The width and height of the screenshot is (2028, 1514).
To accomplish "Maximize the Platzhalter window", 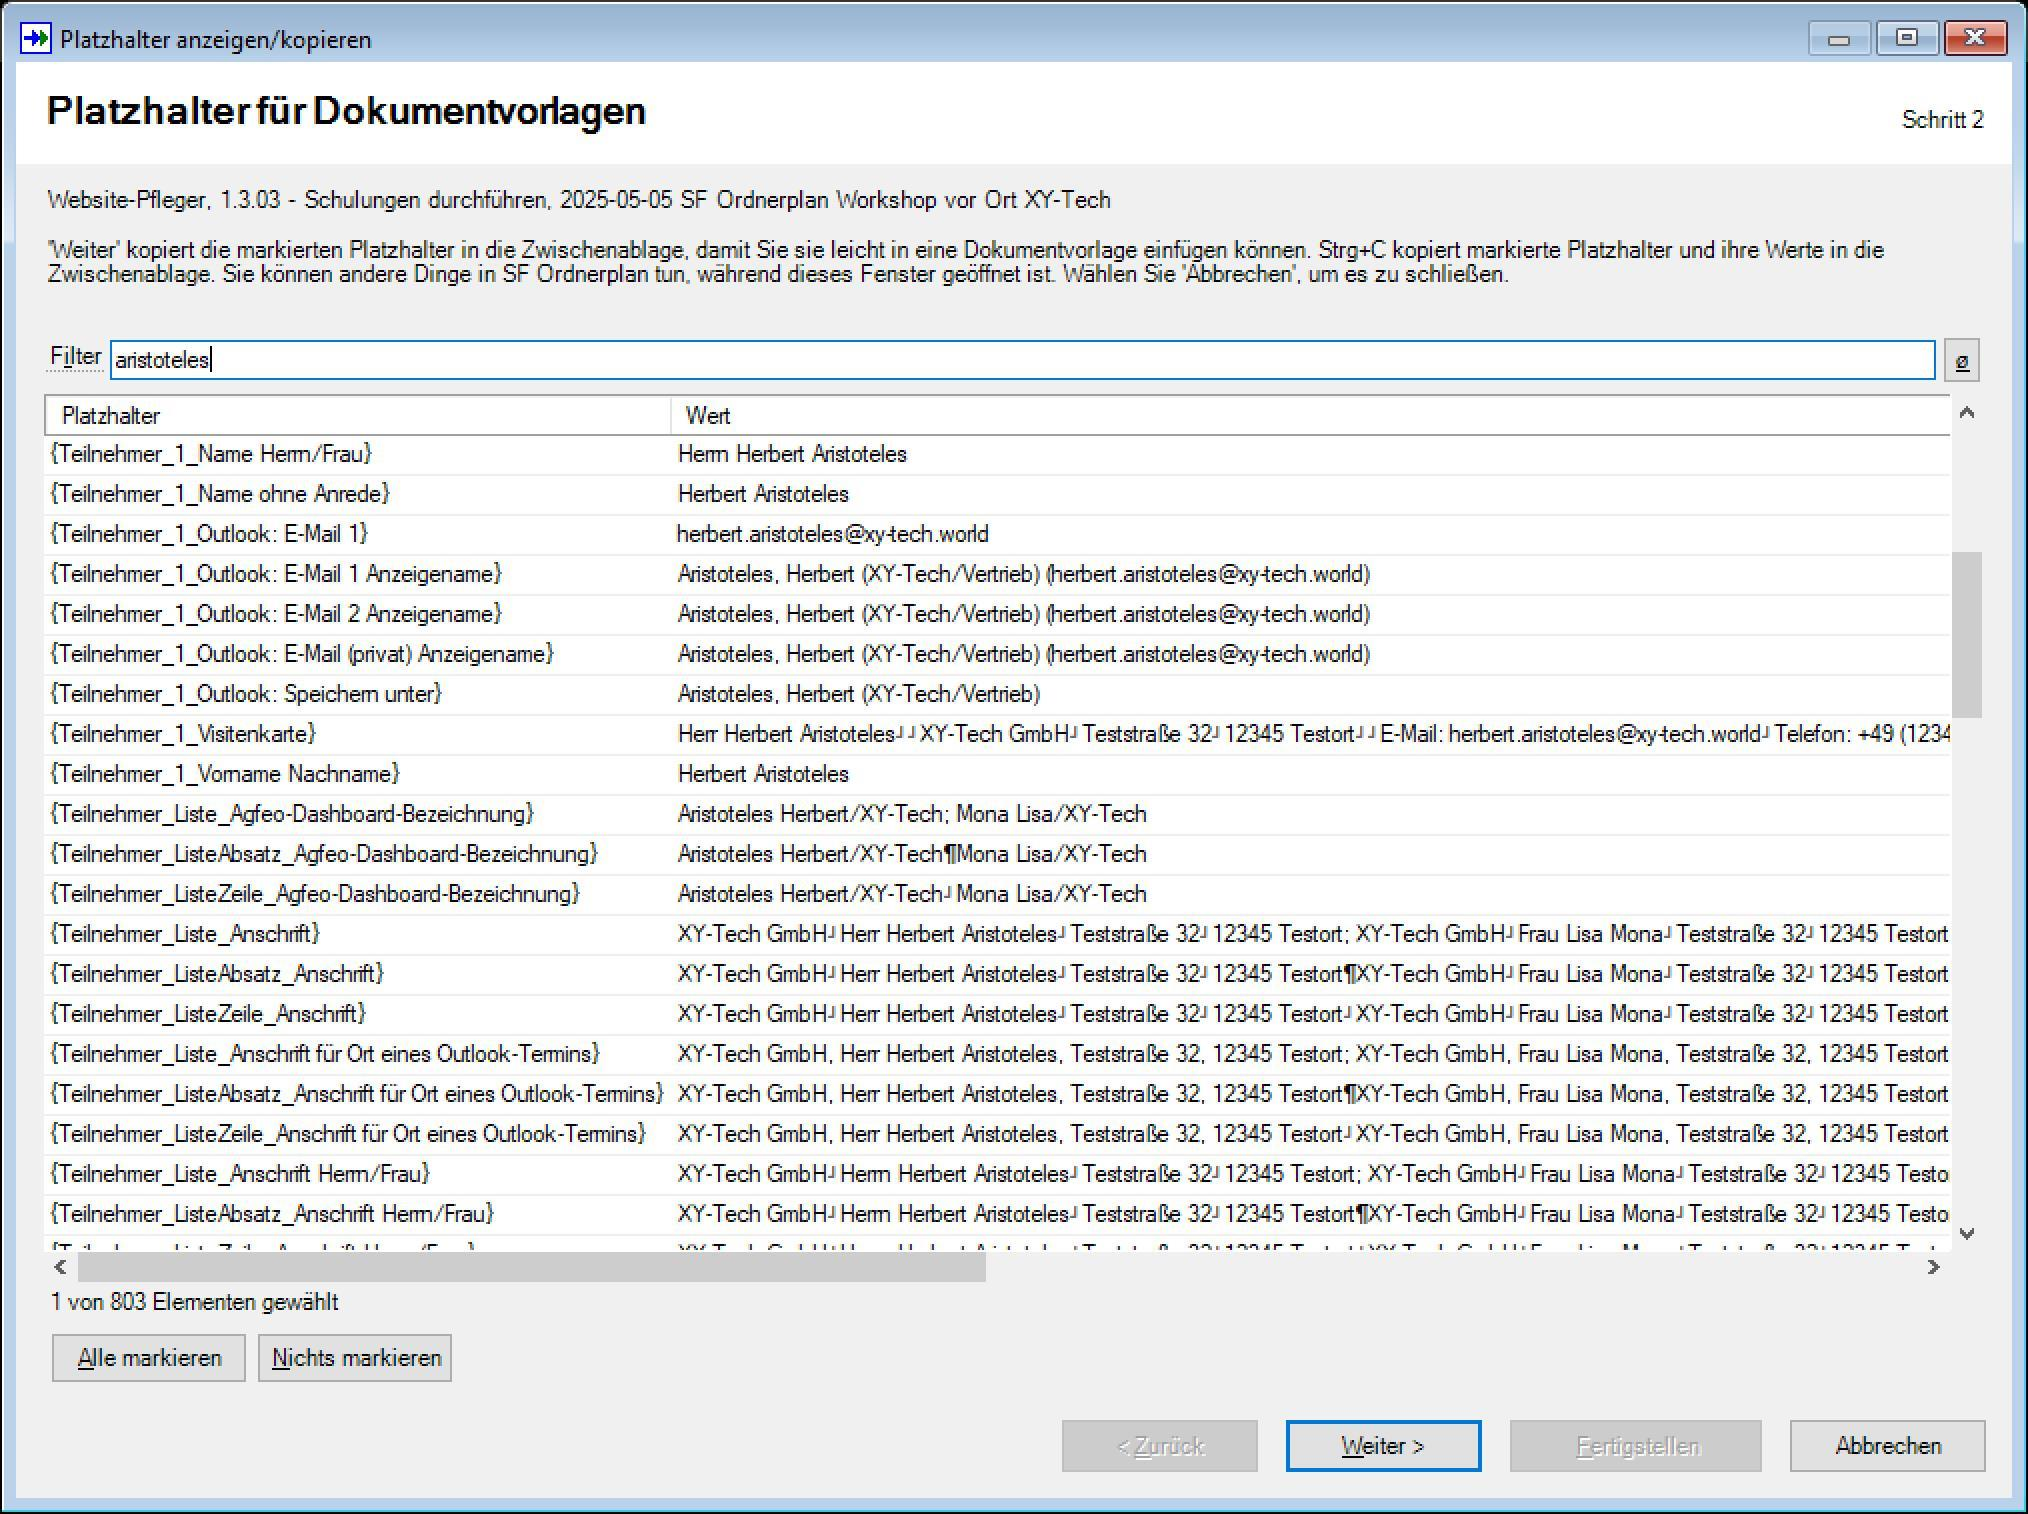I will 1907,39.
